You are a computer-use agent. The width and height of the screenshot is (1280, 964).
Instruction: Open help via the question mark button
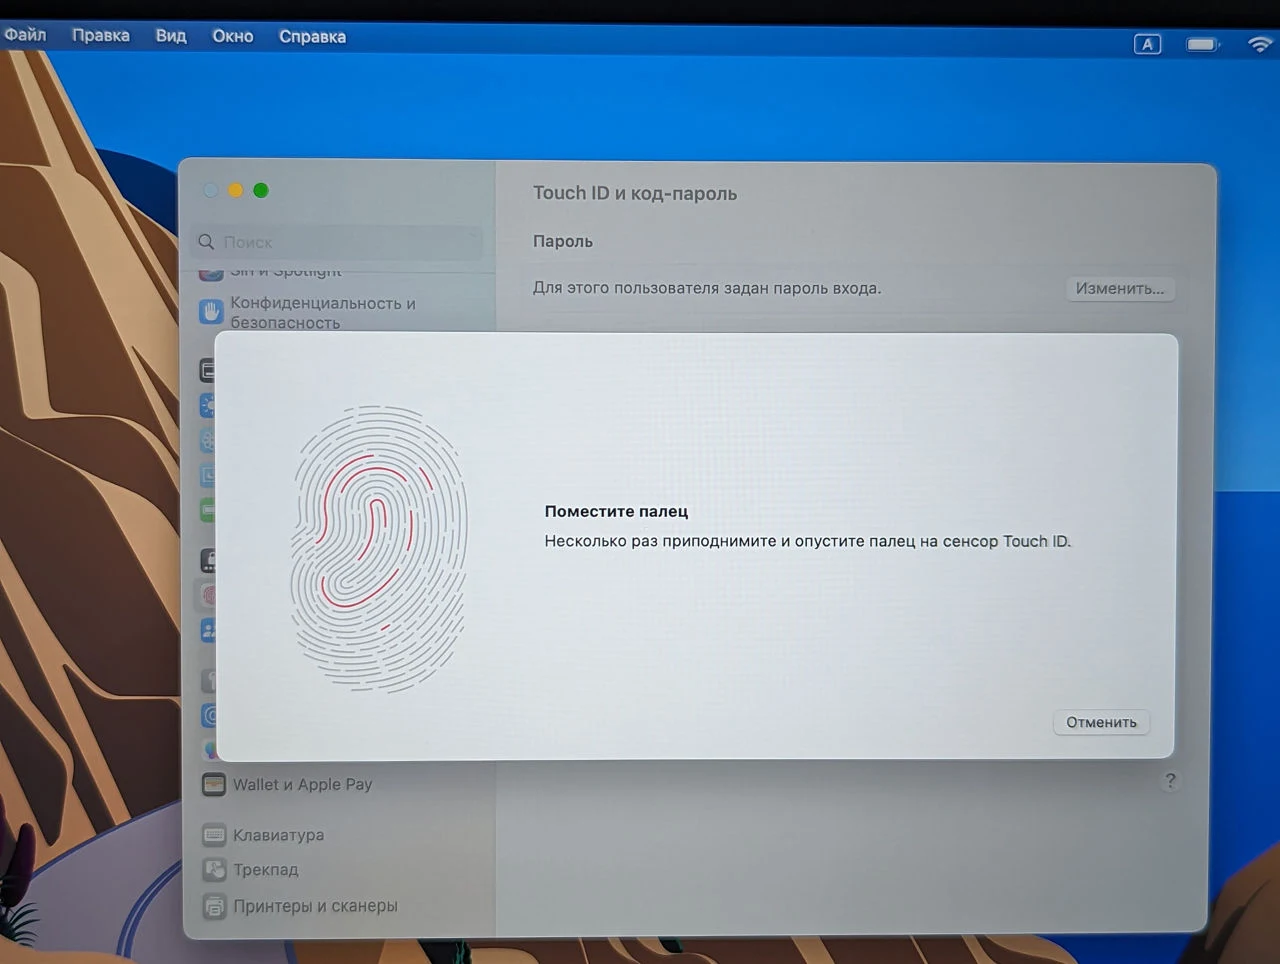pyautogui.click(x=1170, y=781)
